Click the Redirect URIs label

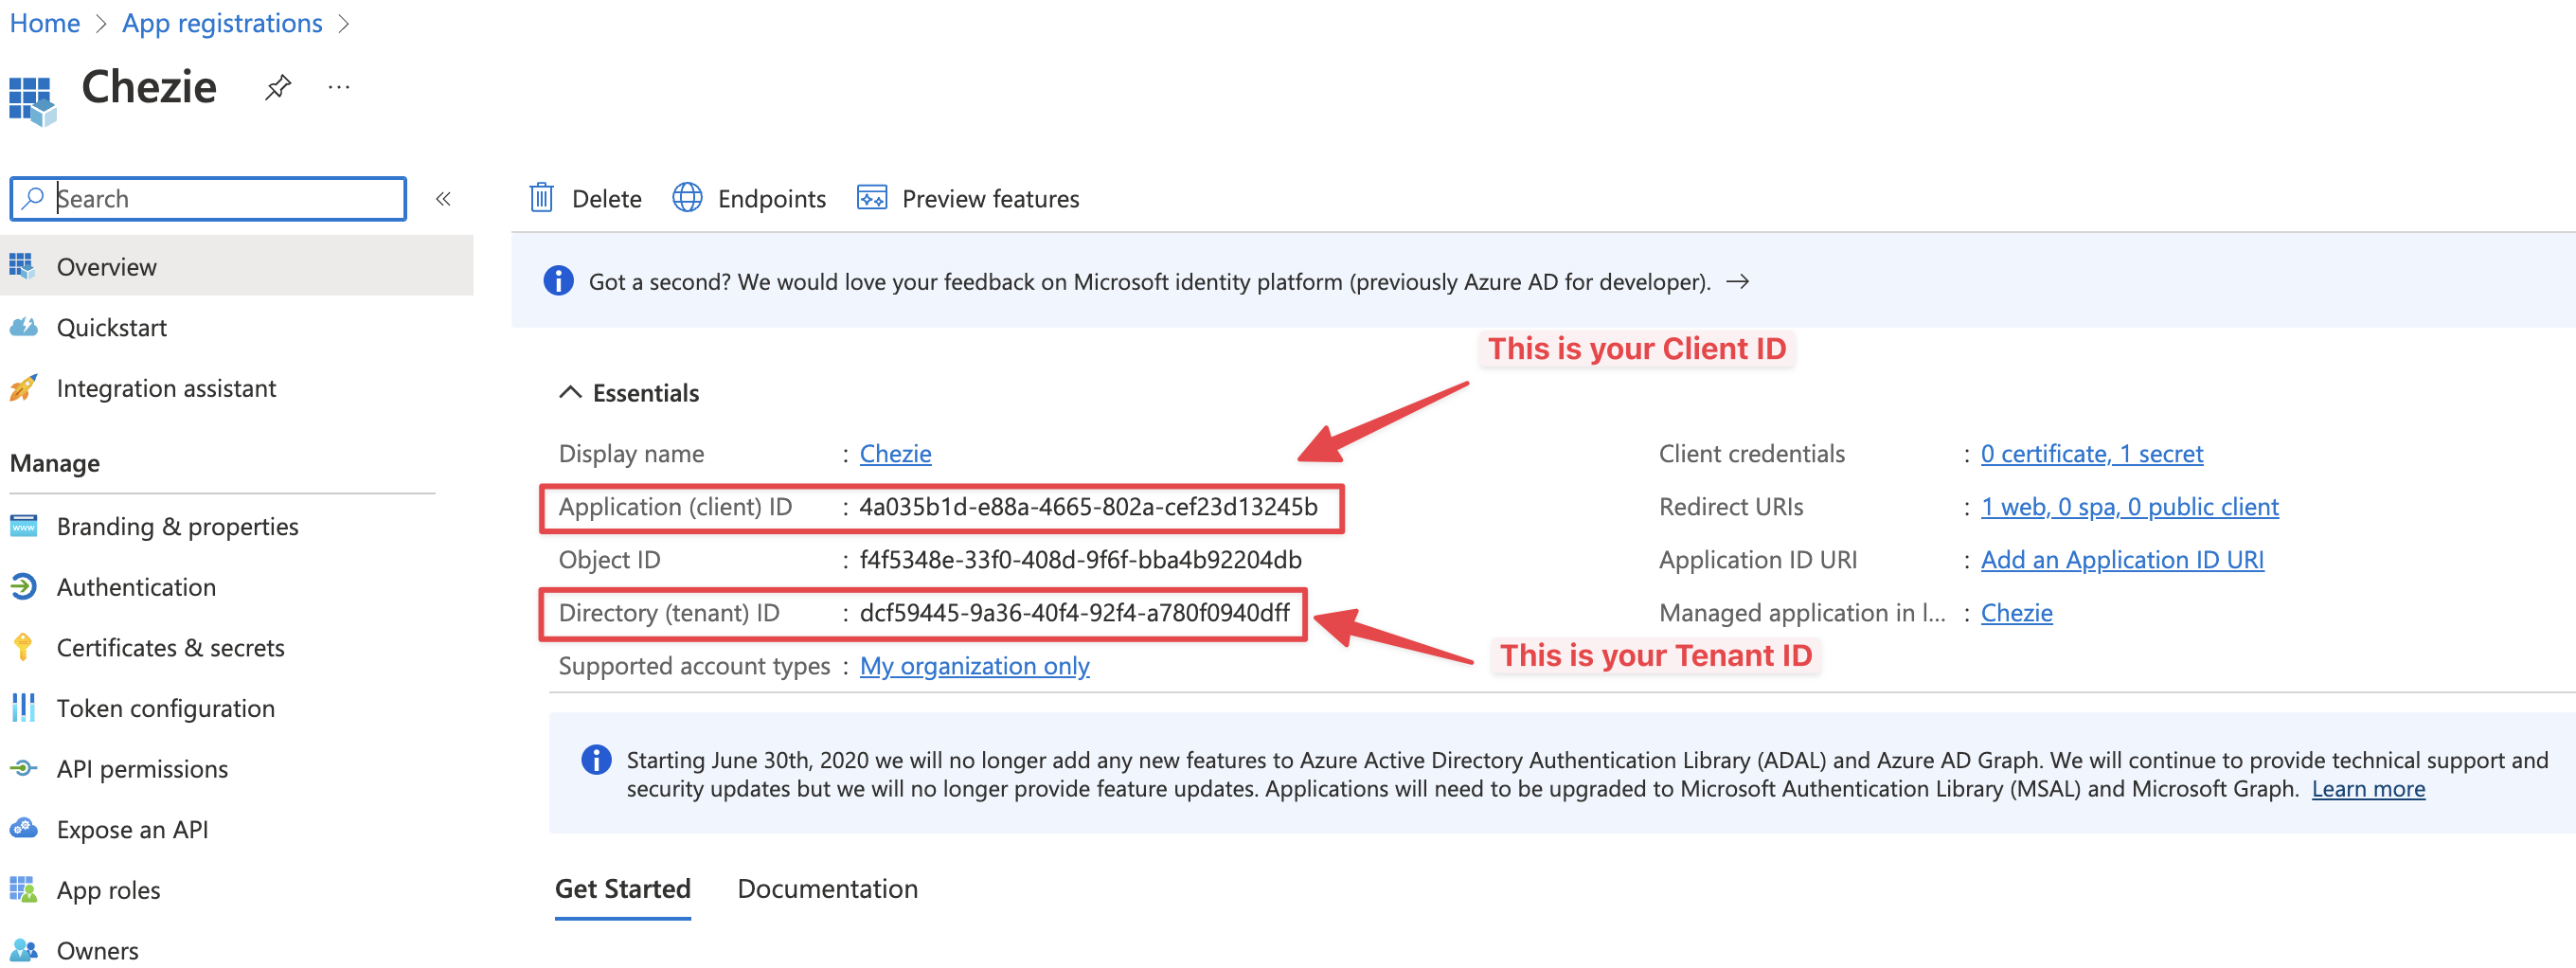pyautogui.click(x=1731, y=506)
